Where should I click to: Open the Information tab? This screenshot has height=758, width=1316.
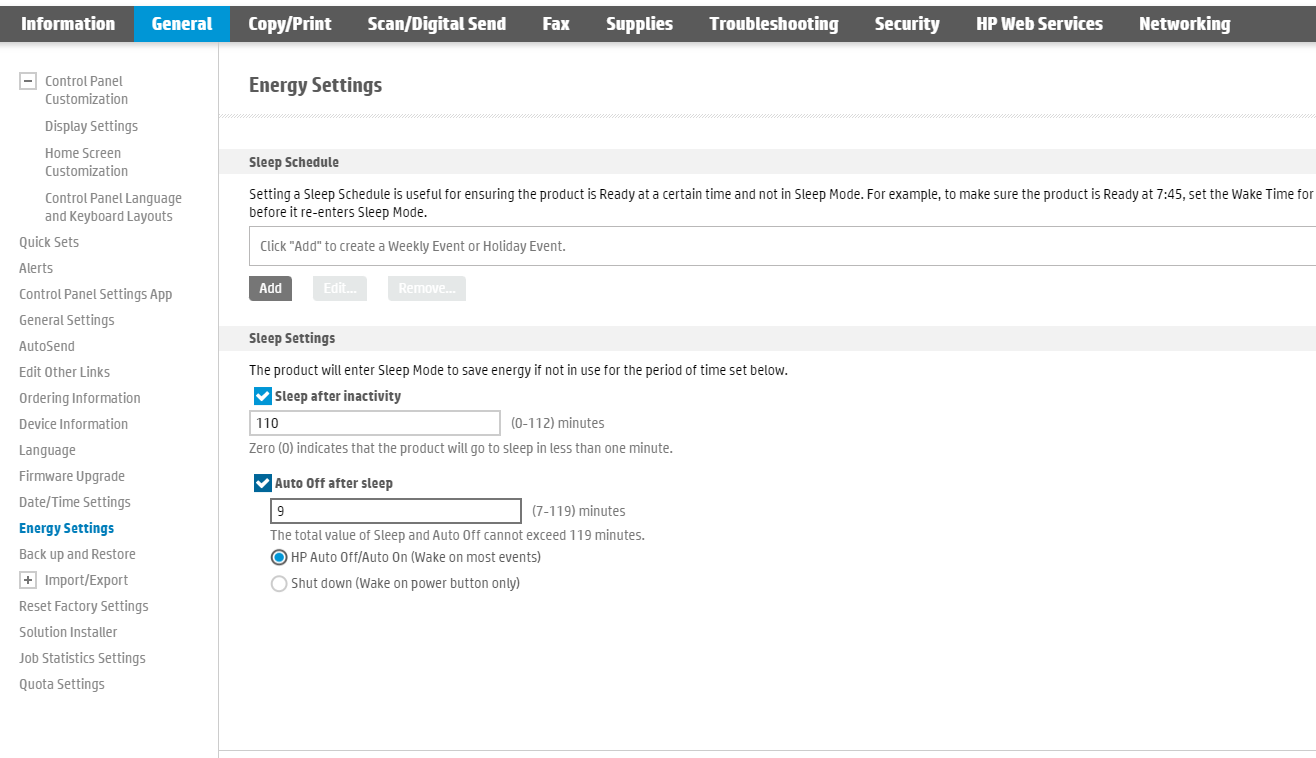(68, 24)
